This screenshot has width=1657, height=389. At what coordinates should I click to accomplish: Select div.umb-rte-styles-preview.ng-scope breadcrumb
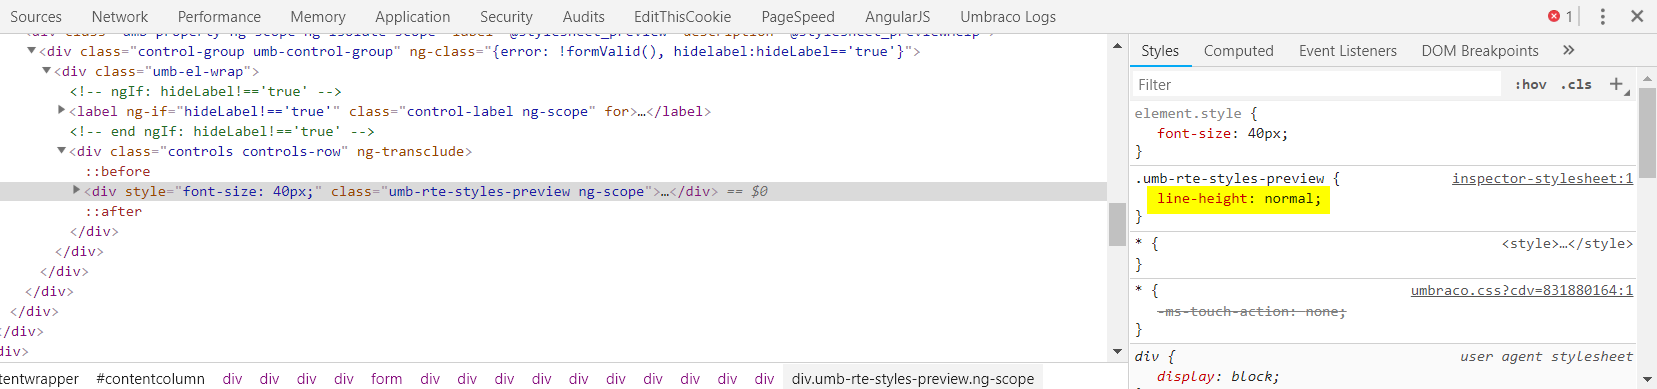913,379
